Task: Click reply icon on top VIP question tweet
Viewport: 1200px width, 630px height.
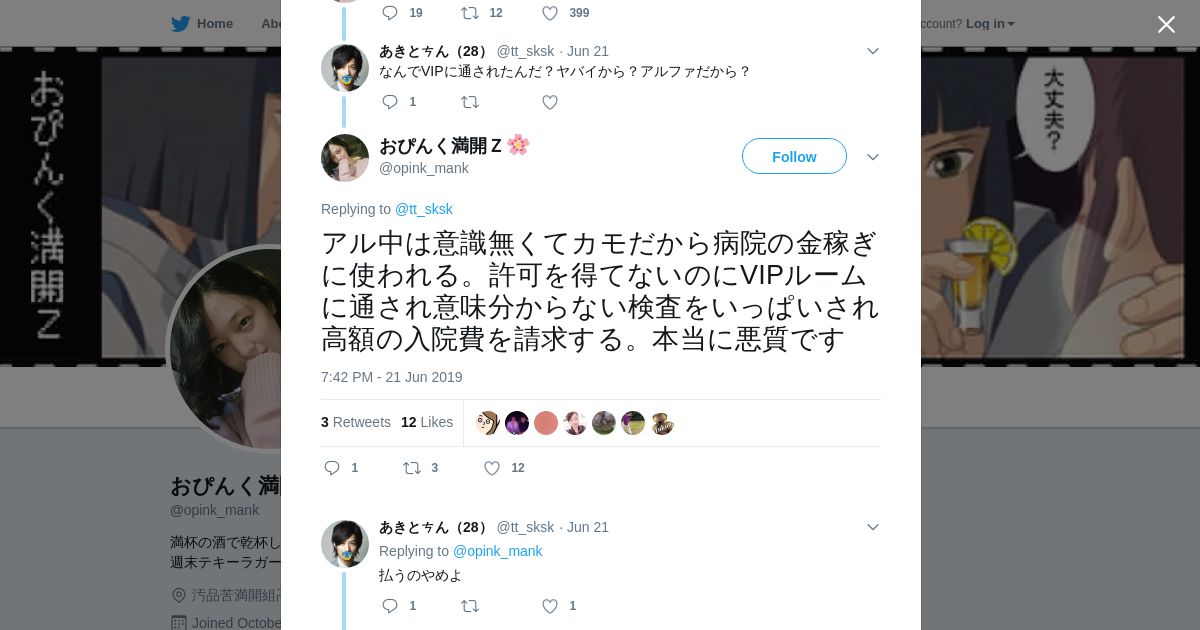Action: click(x=390, y=102)
